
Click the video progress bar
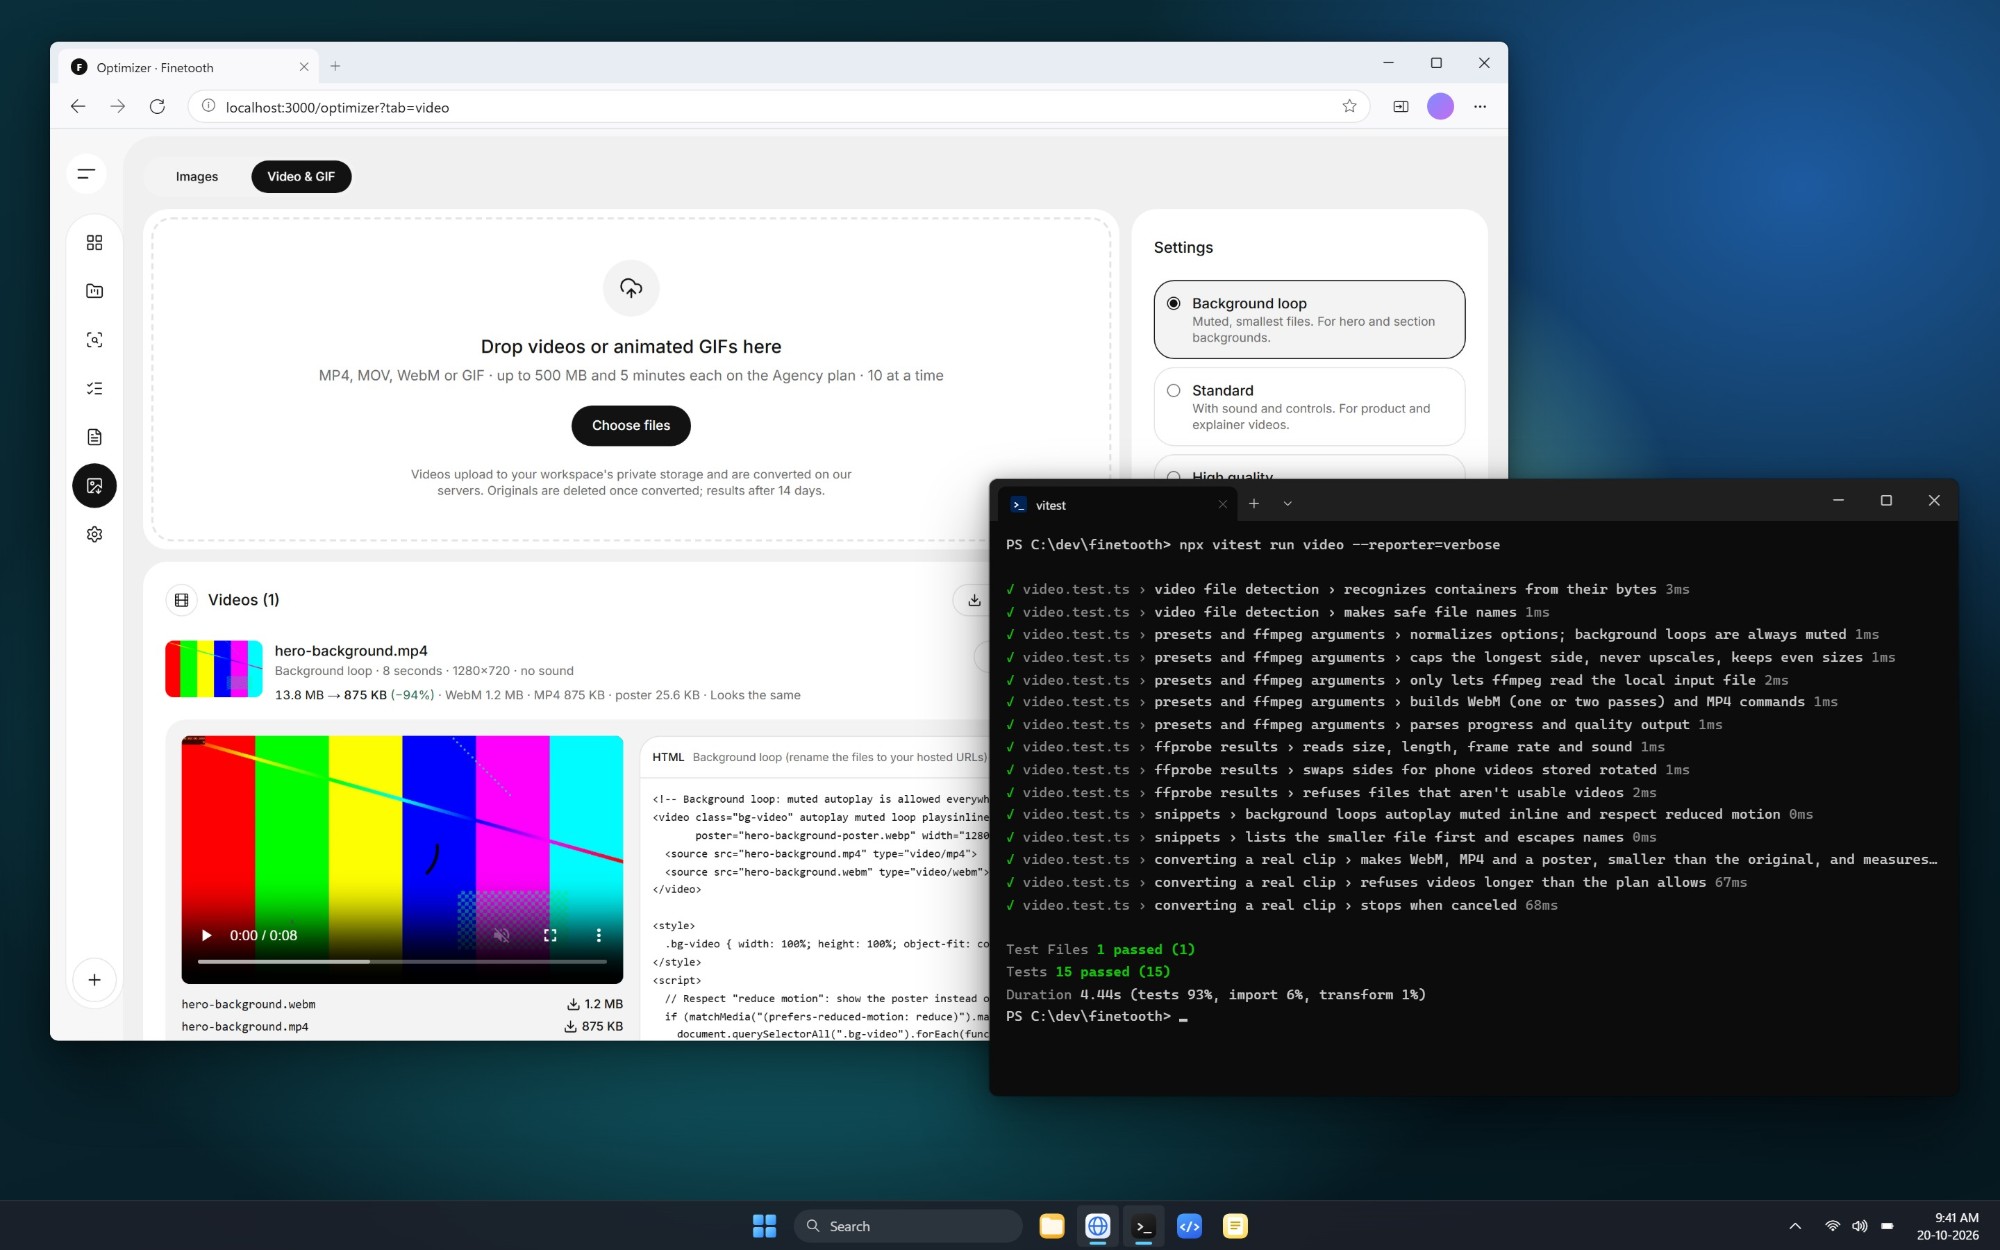[x=402, y=962]
